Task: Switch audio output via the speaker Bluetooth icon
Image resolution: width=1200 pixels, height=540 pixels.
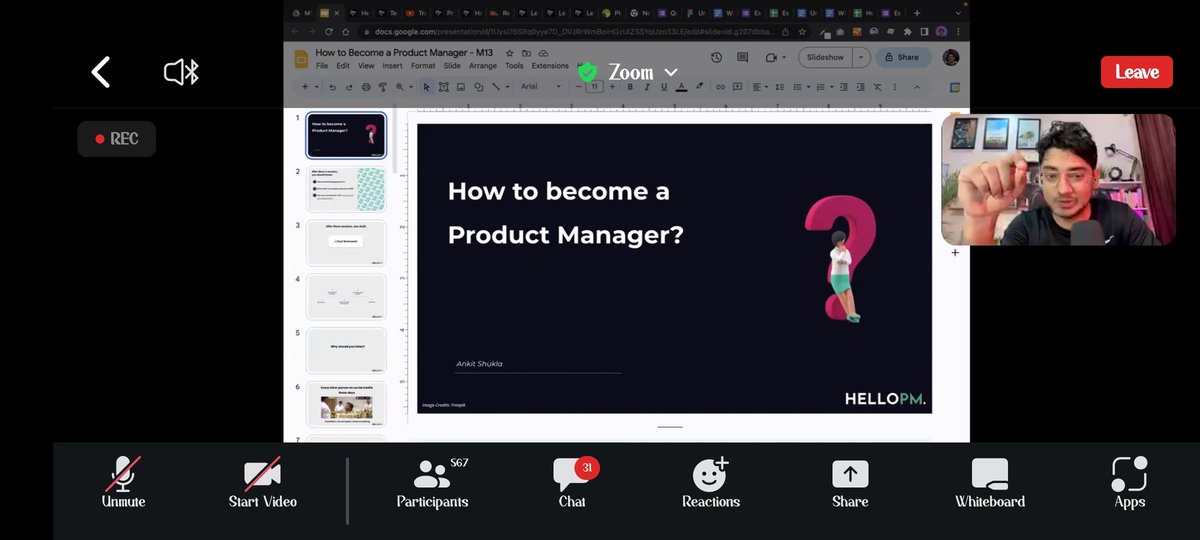Action: (x=182, y=72)
